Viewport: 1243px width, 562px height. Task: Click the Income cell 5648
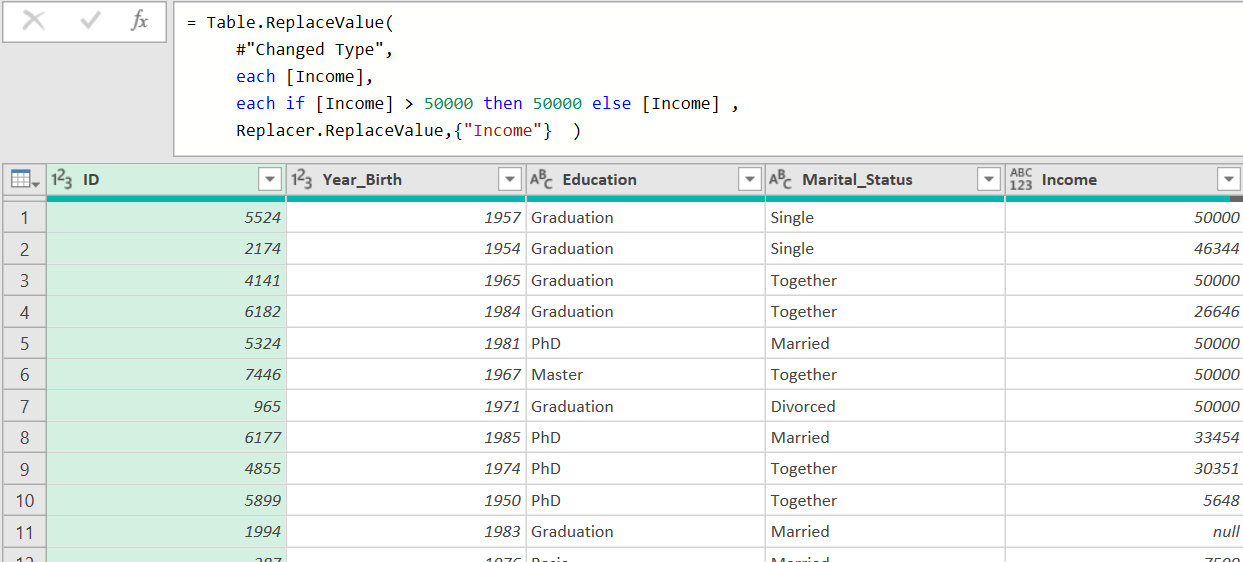[x=1124, y=500]
